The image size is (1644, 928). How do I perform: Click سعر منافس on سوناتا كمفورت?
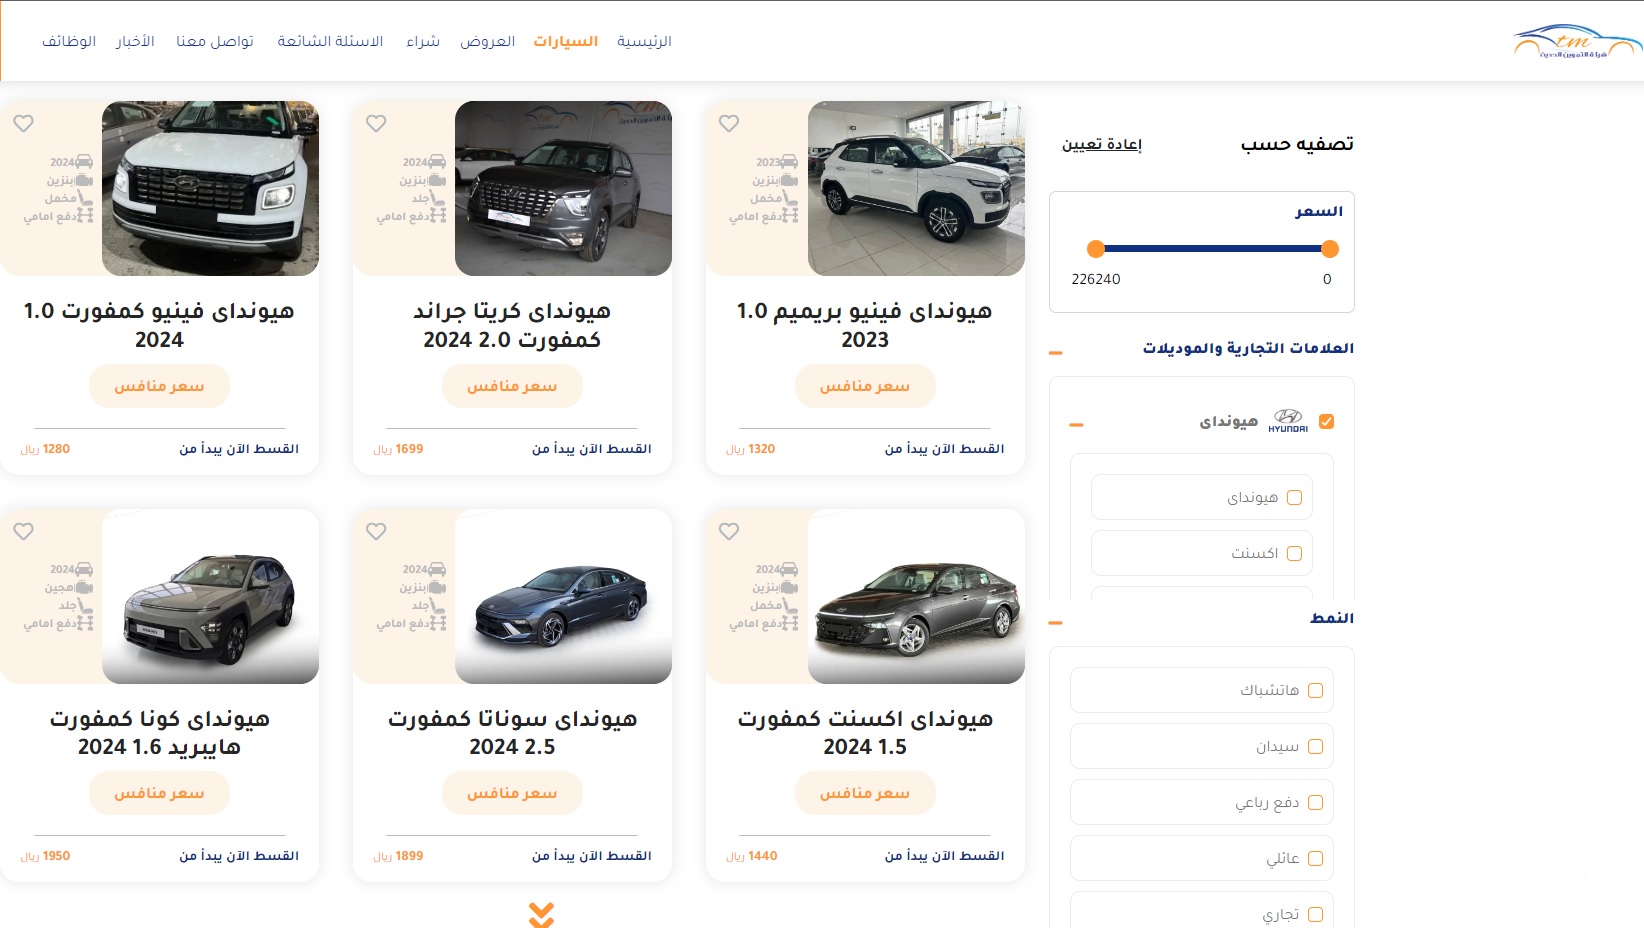click(x=512, y=793)
